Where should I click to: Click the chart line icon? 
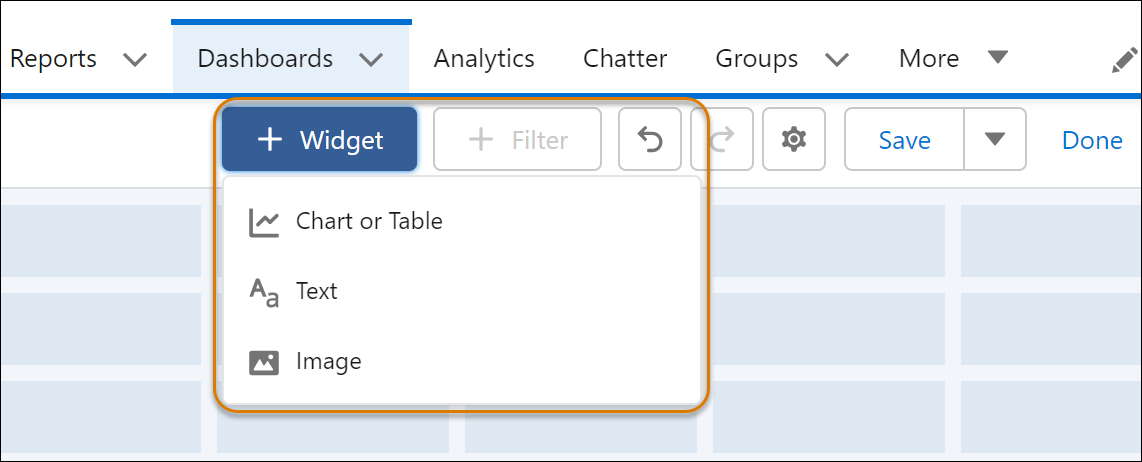pyautogui.click(x=264, y=222)
